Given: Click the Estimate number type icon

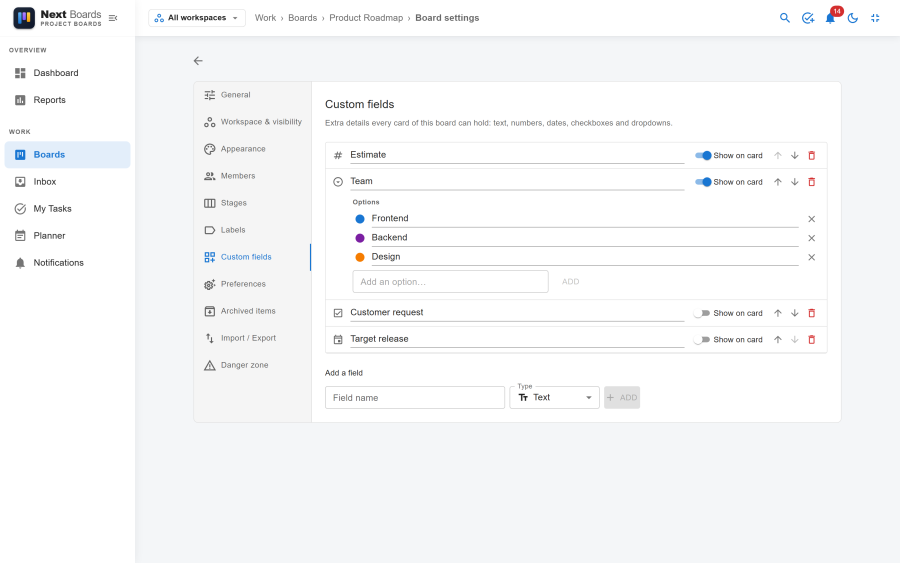Looking at the screenshot, I should 338,156.
